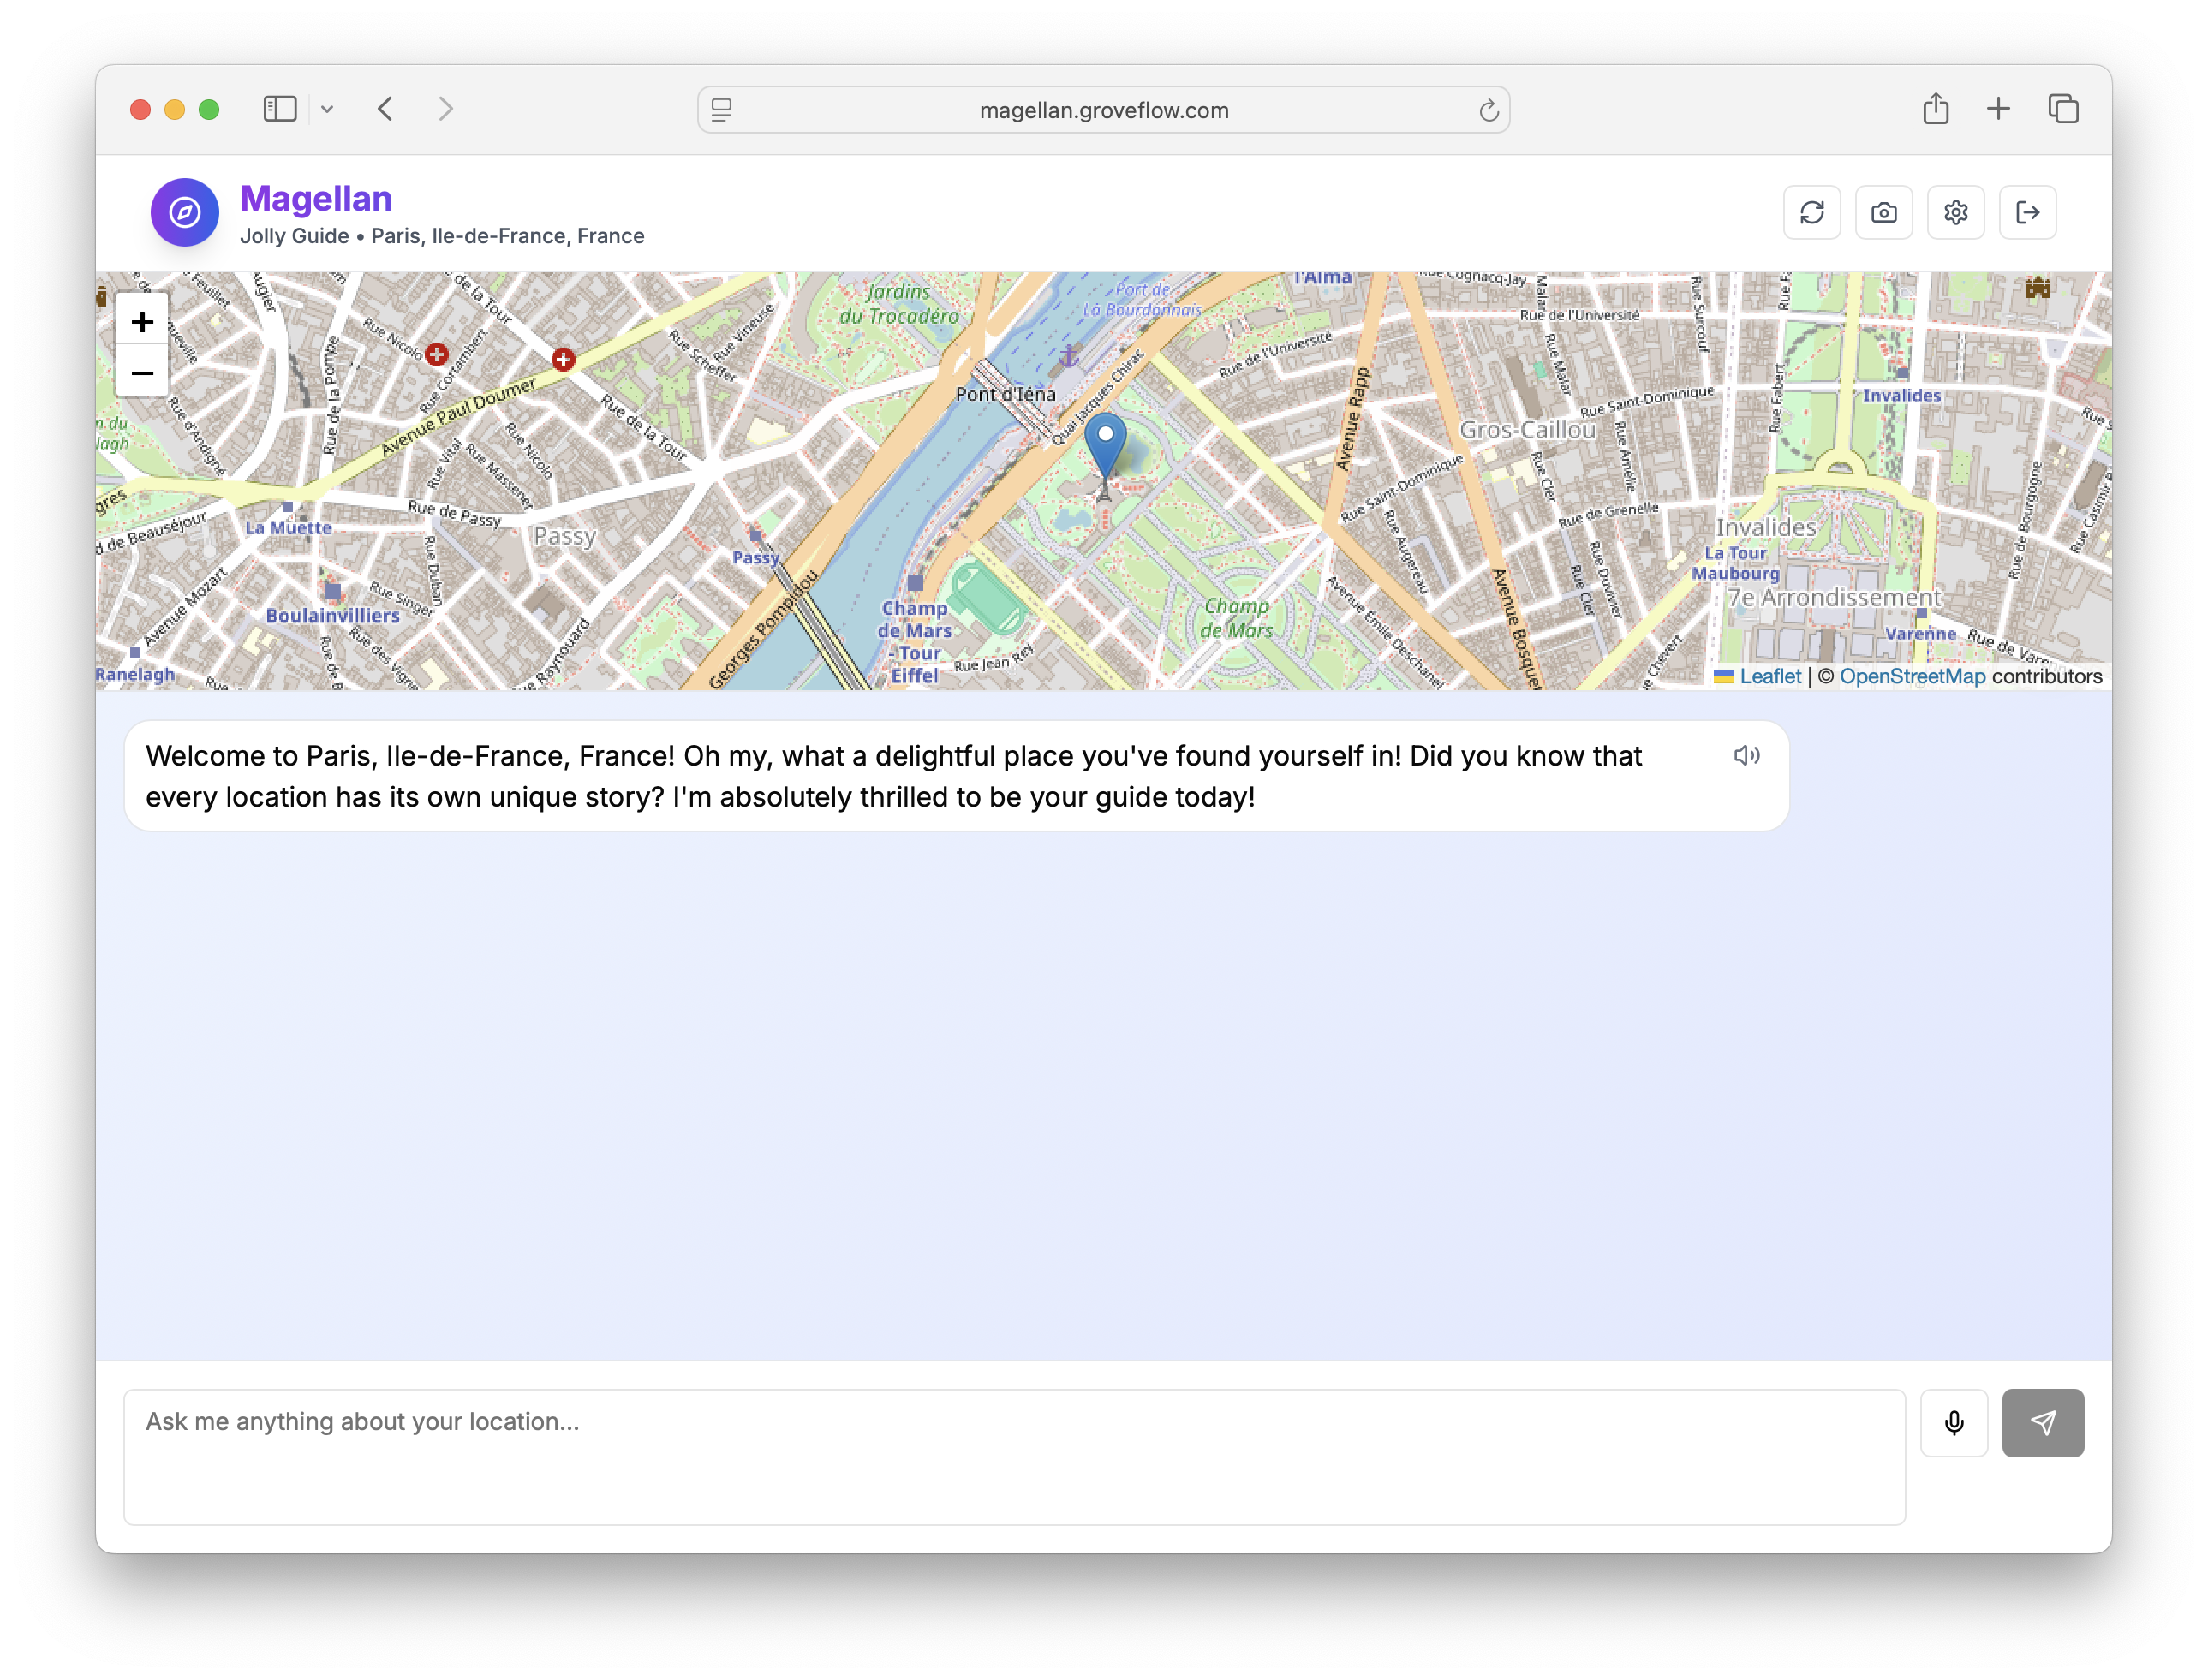Go back to previous page
Image resolution: width=2208 pixels, height=1680 pixels.
[x=385, y=109]
